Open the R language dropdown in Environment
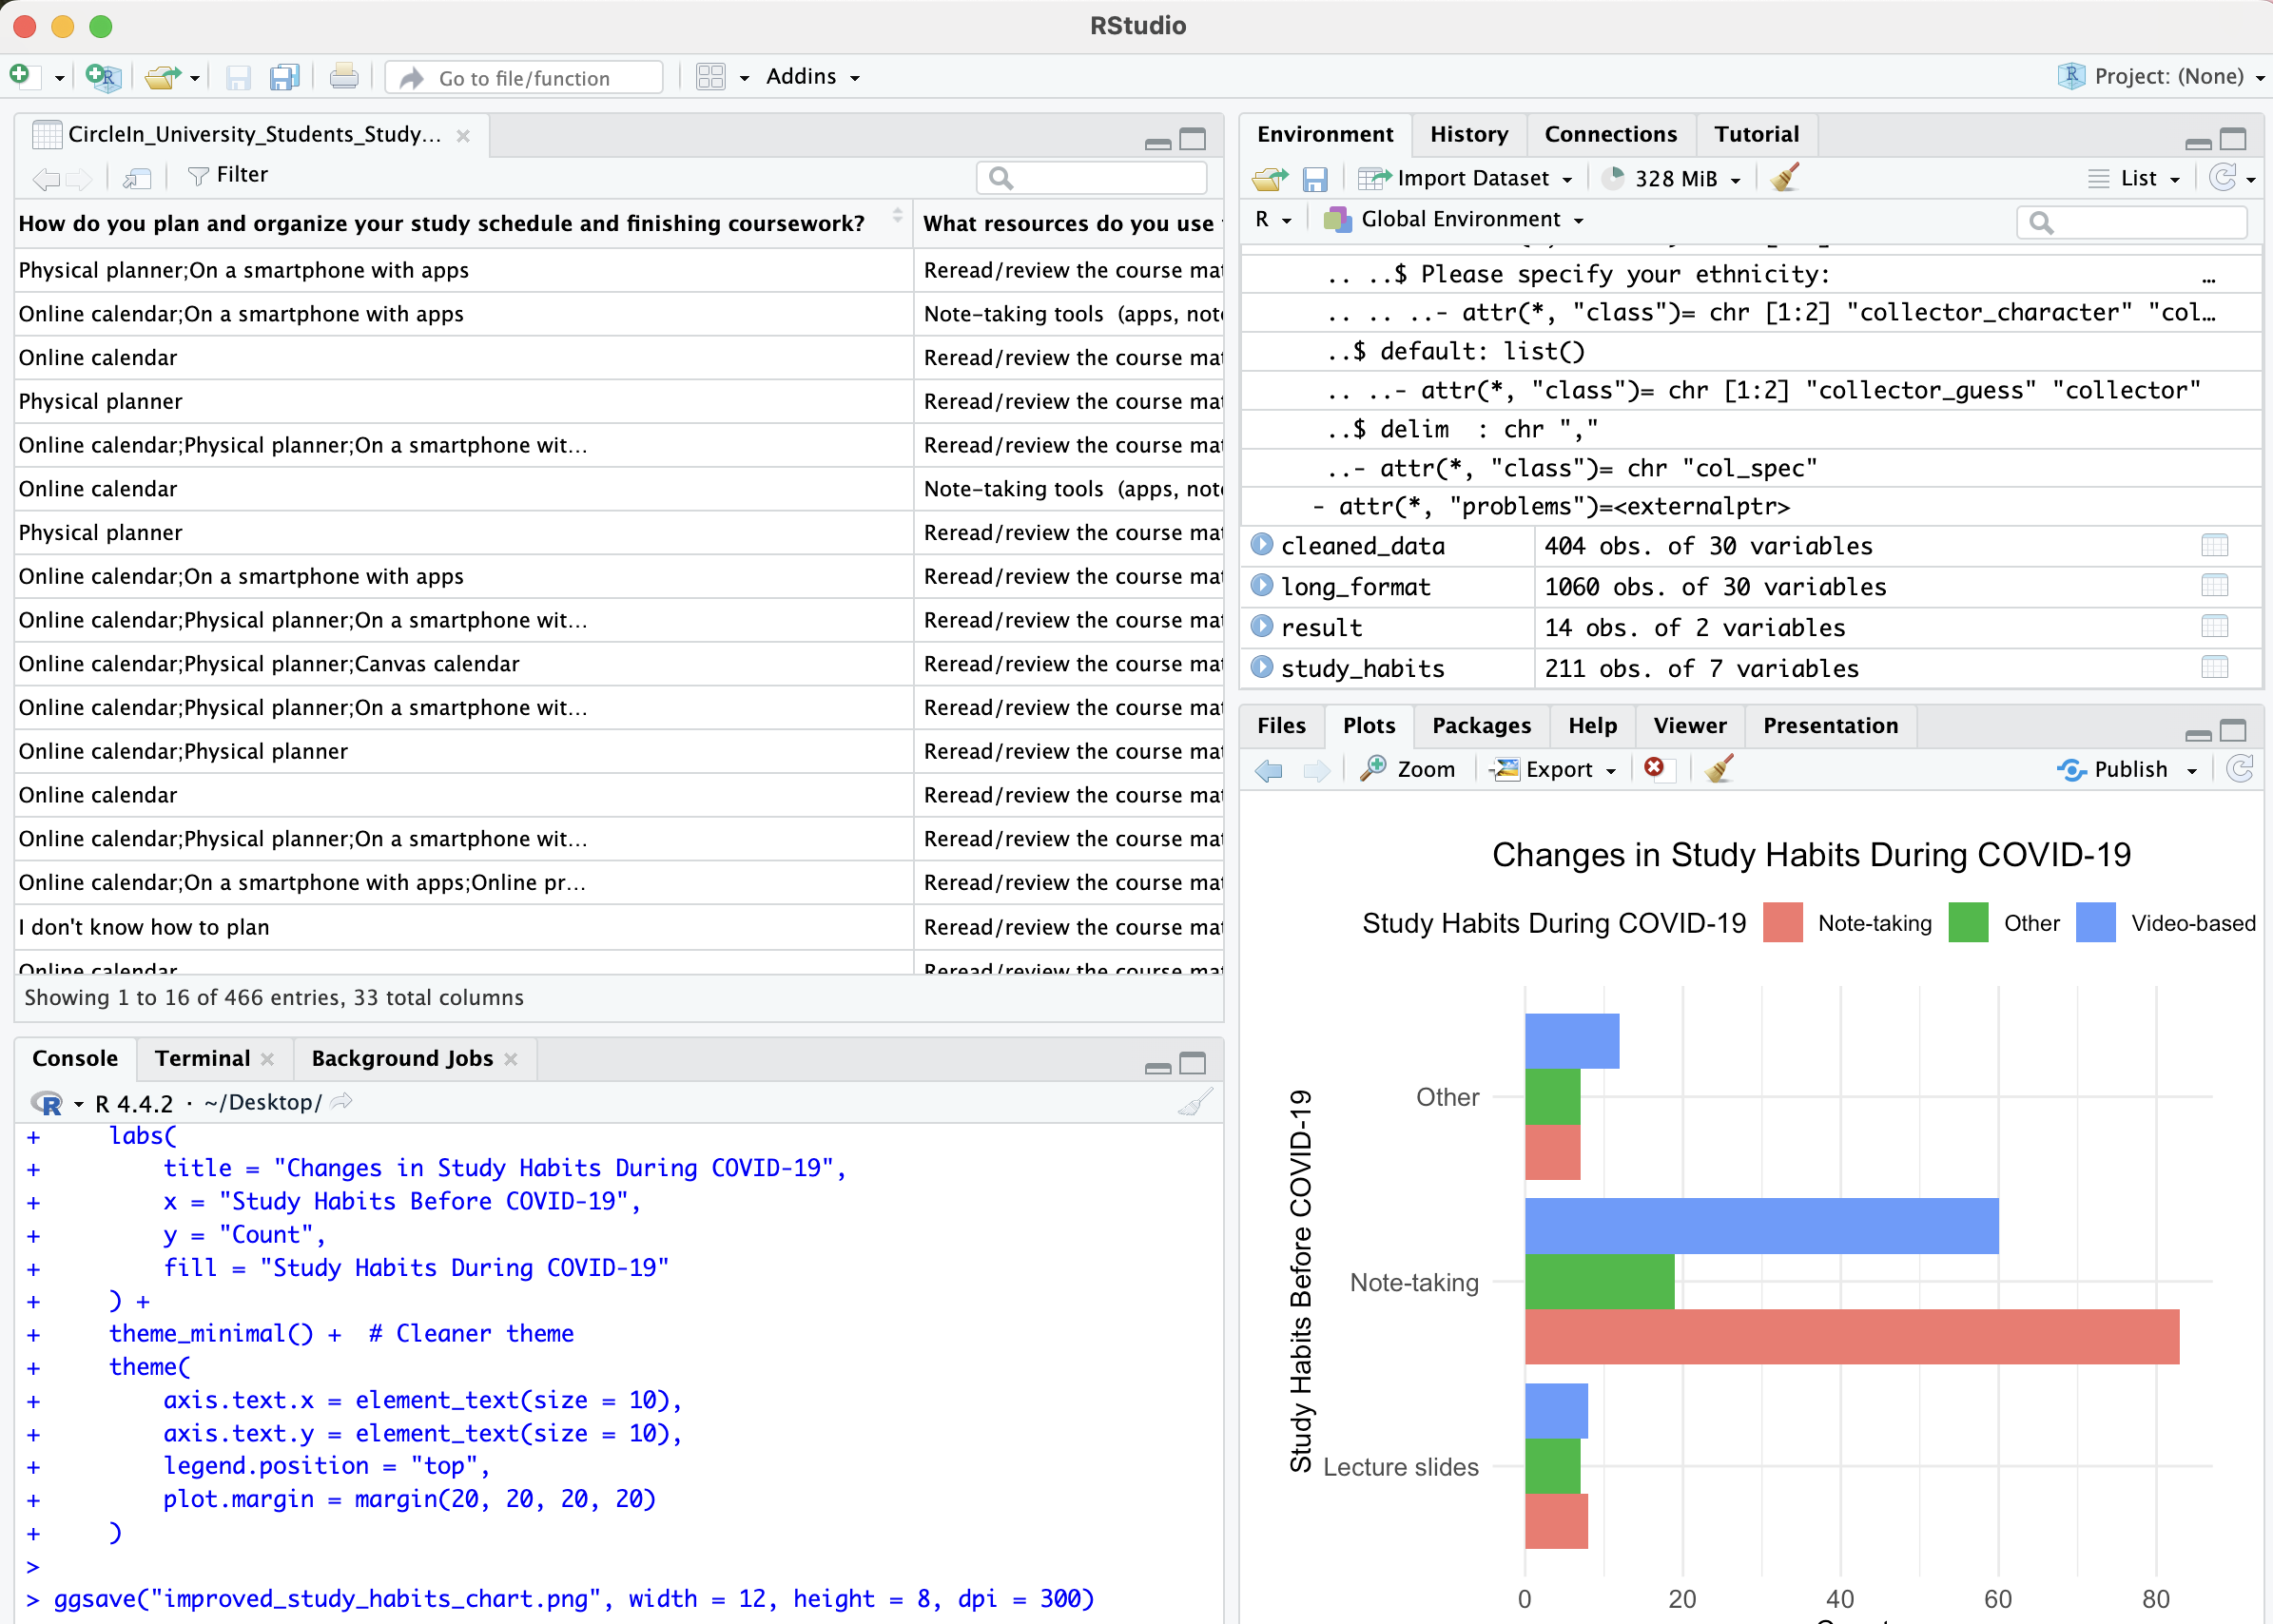The width and height of the screenshot is (2273, 1624). click(1273, 219)
